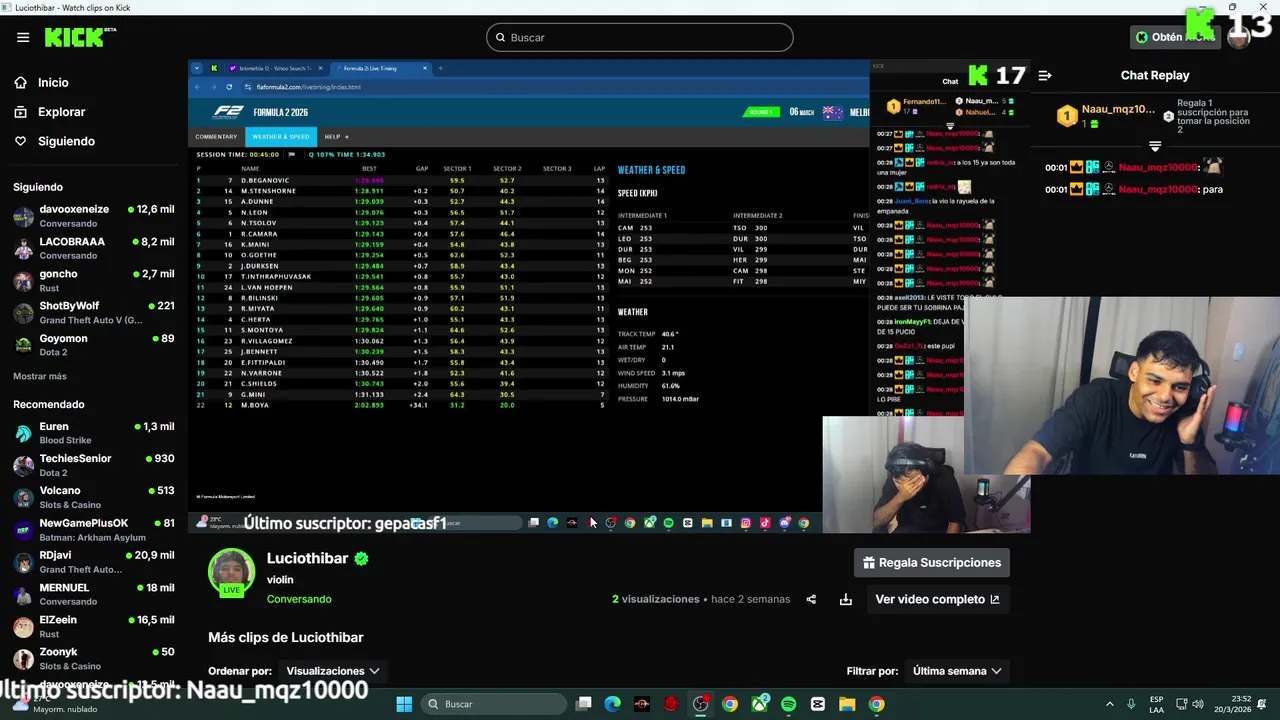Open the Xbox app from taskbar
The height and width of the screenshot is (720, 1280).
[760, 704]
